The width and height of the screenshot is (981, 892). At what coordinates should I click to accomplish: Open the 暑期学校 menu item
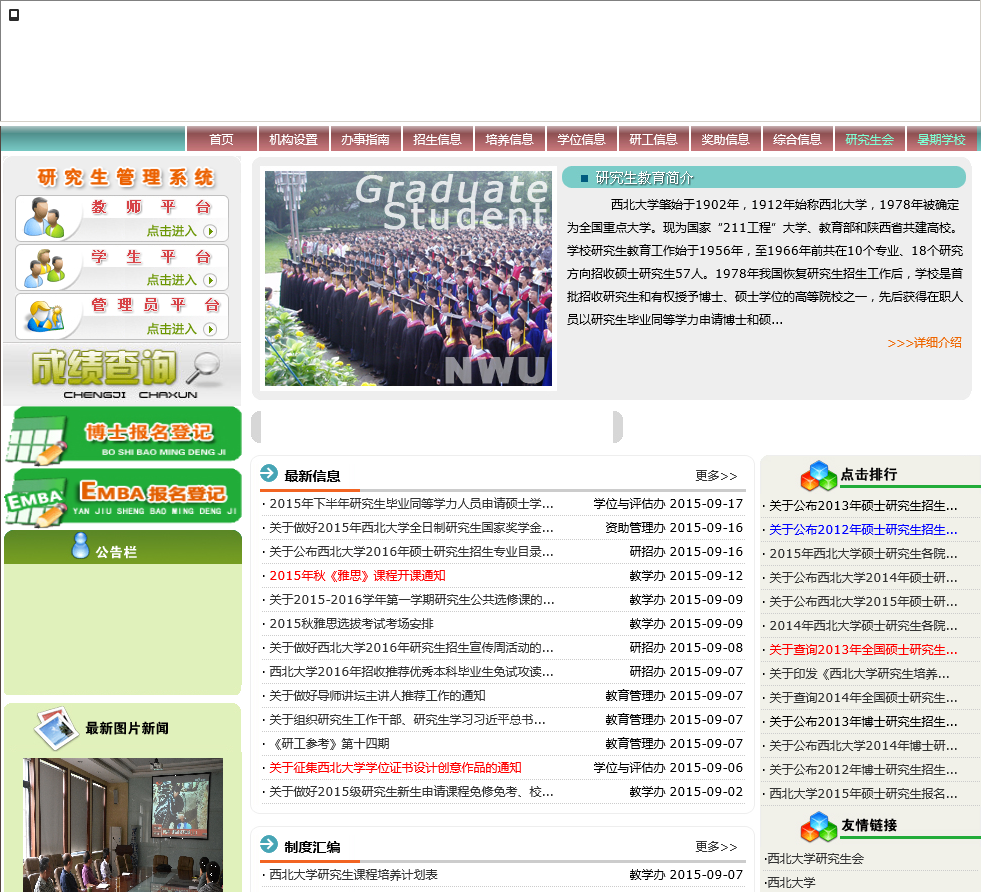point(942,140)
